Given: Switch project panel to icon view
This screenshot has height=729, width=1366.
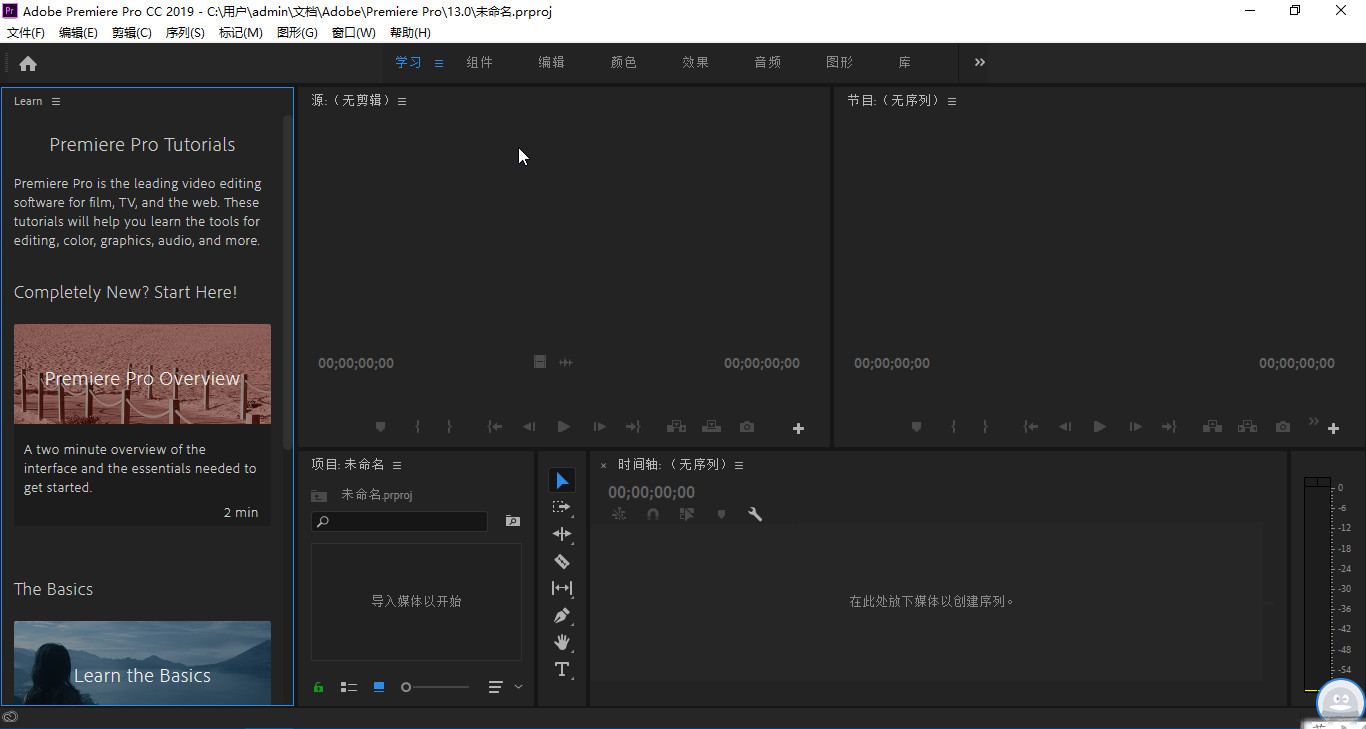Looking at the screenshot, I should (x=379, y=687).
